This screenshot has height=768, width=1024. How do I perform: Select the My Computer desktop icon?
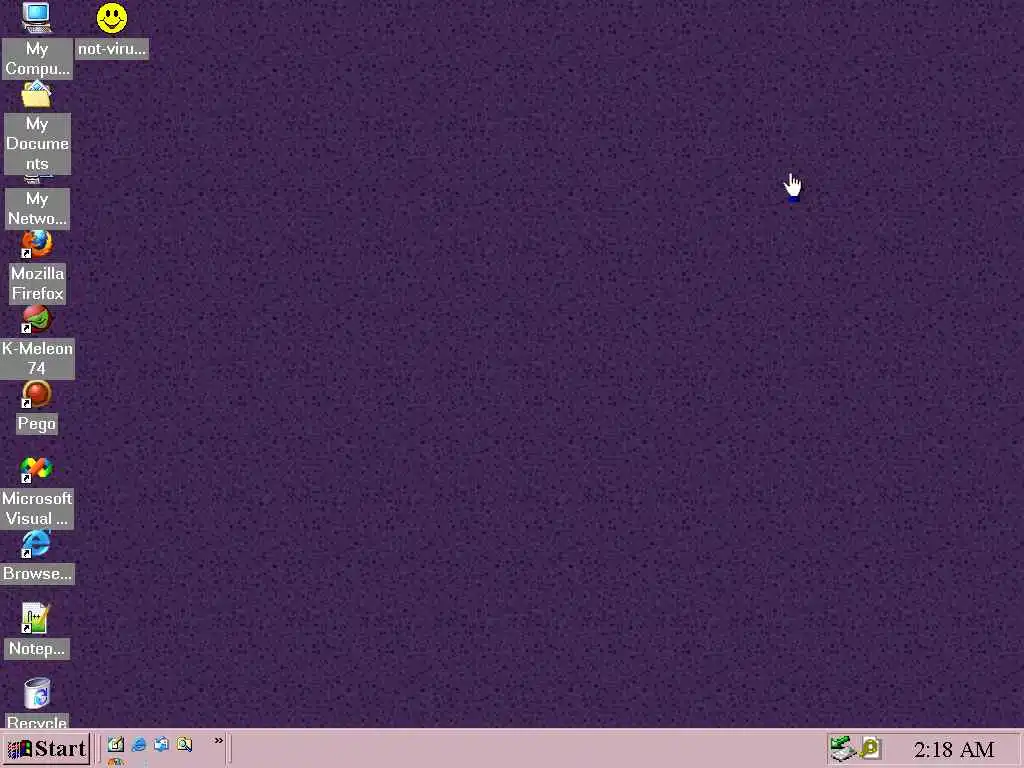[37, 18]
